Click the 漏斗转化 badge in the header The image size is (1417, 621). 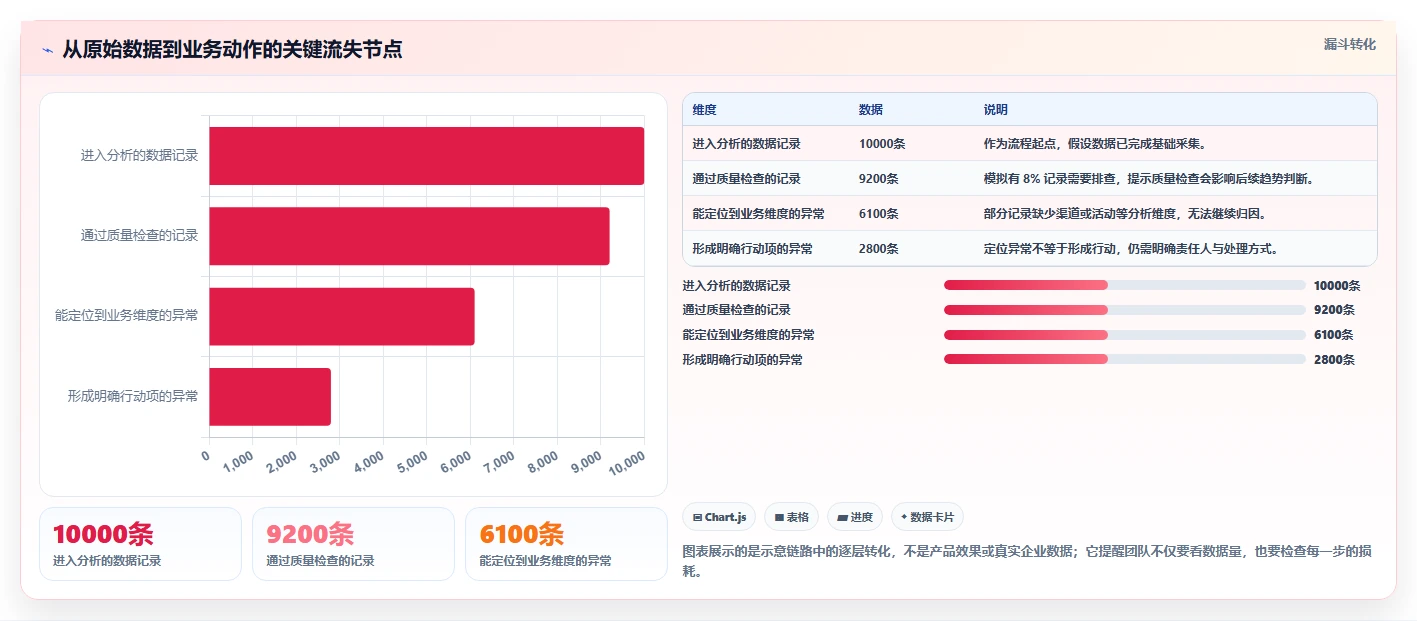pos(1349,45)
